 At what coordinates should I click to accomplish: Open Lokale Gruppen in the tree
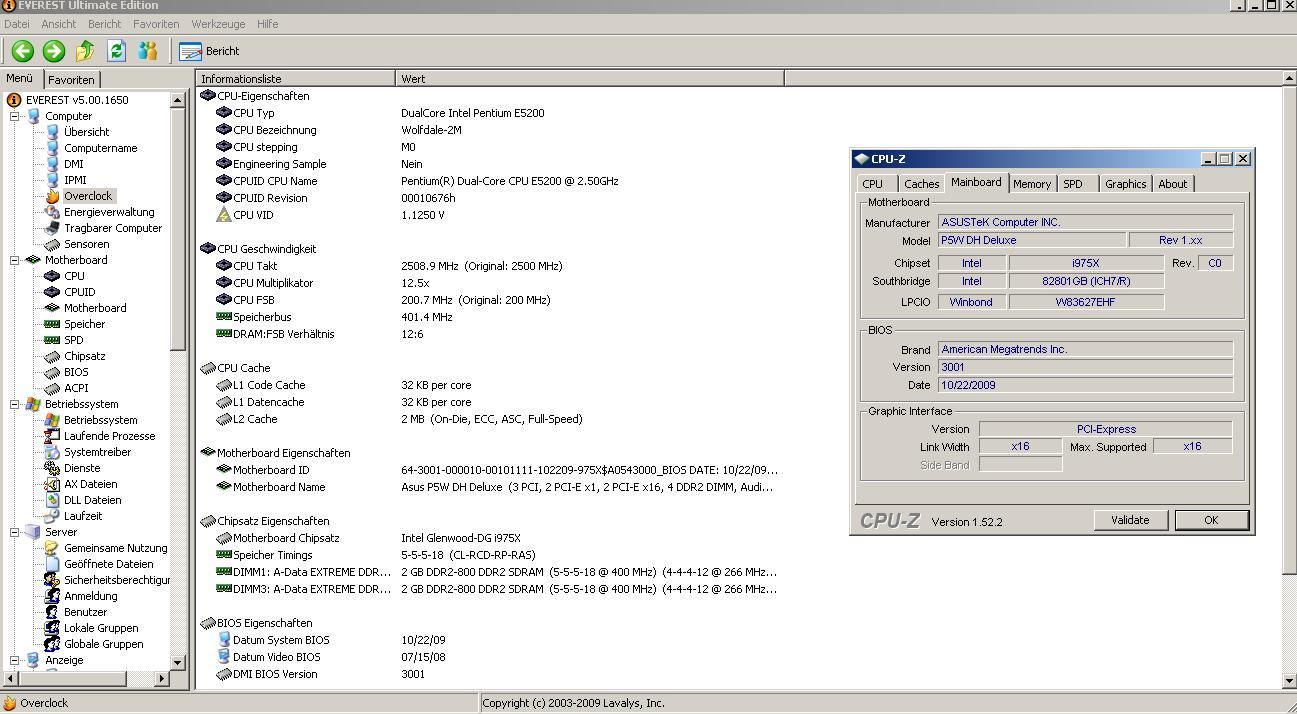tap(101, 628)
